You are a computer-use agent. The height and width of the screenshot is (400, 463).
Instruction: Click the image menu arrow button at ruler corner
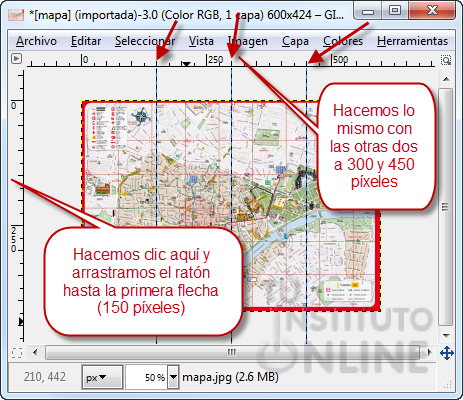(16, 59)
